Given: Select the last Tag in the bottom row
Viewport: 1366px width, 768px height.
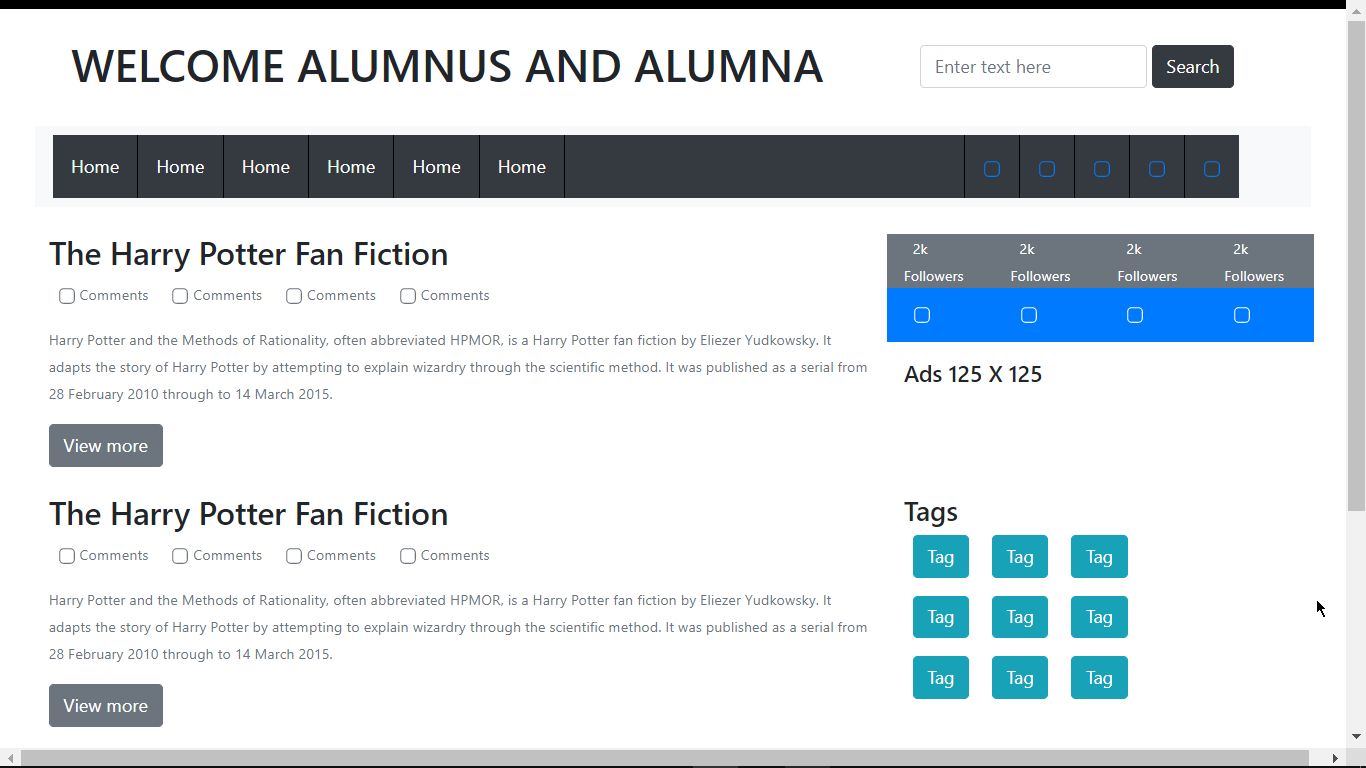Looking at the screenshot, I should [1099, 678].
